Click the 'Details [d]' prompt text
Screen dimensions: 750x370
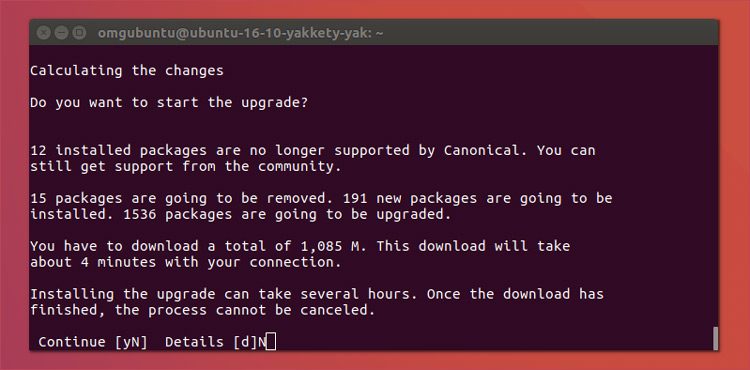(211, 342)
